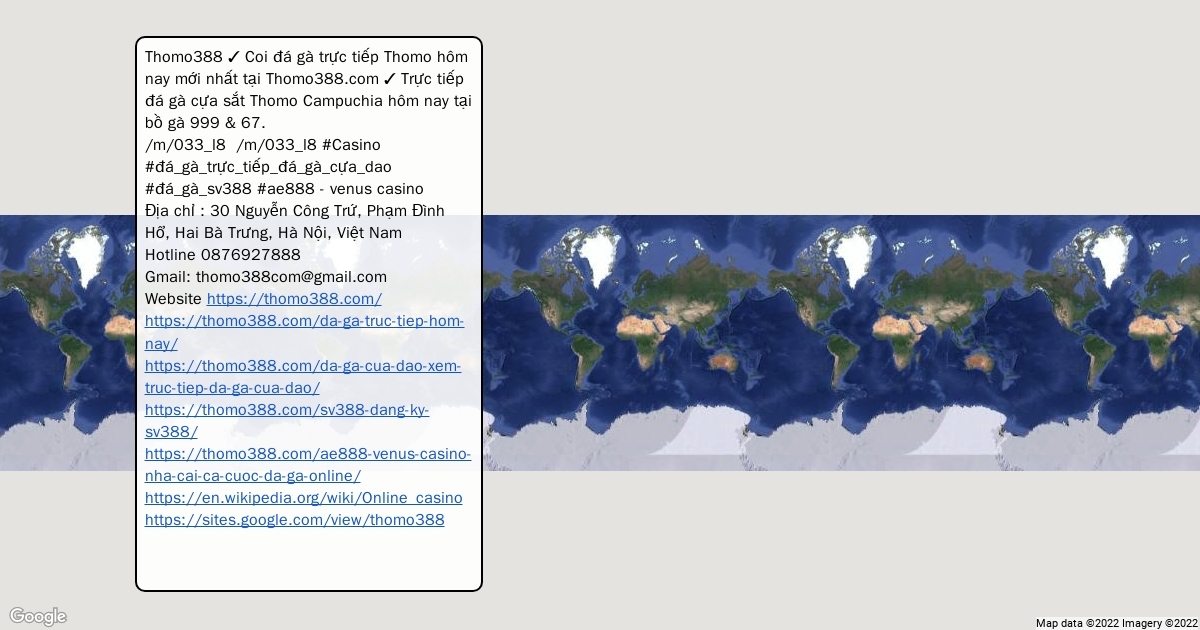
Task: Click the Map data ©2022 Imagery attribution
Action: point(1116,623)
